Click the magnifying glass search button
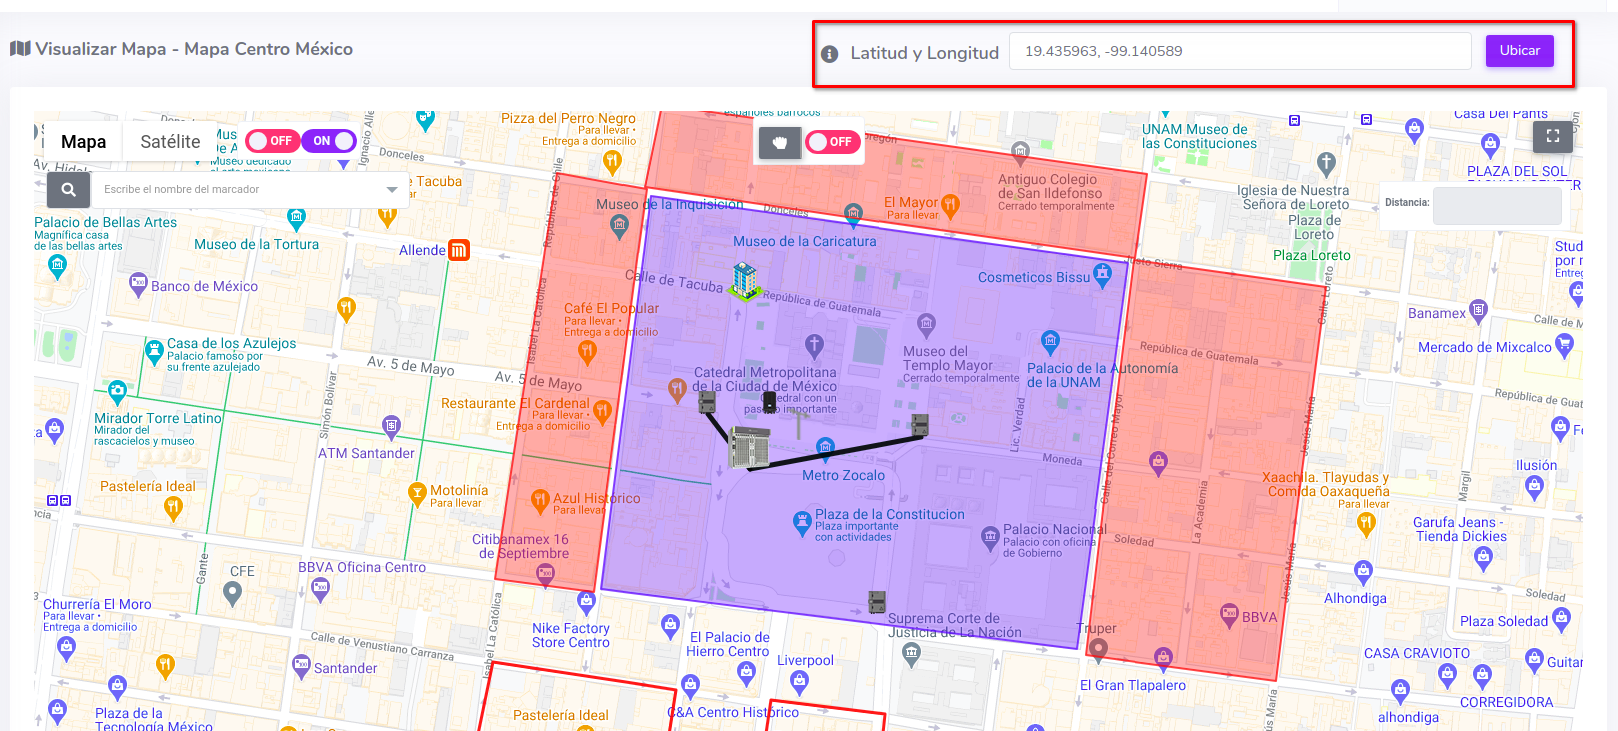Screen dimensions: 1618x731 point(68,189)
